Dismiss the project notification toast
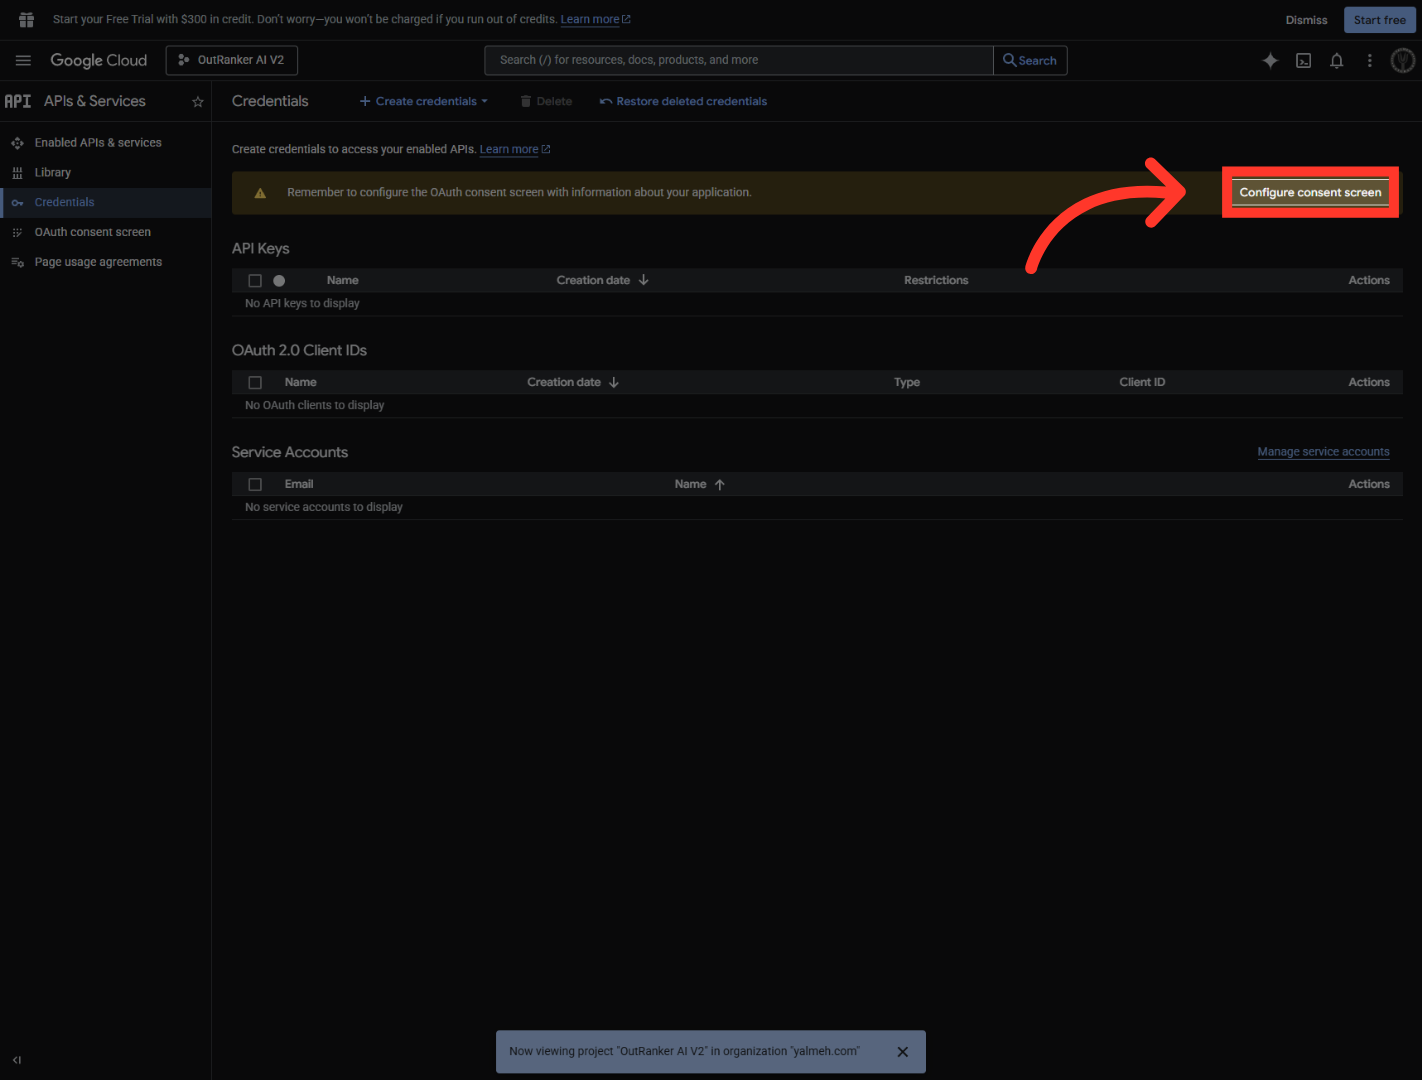The width and height of the screenshot is (1422, 1080). tap(902, 1052)
